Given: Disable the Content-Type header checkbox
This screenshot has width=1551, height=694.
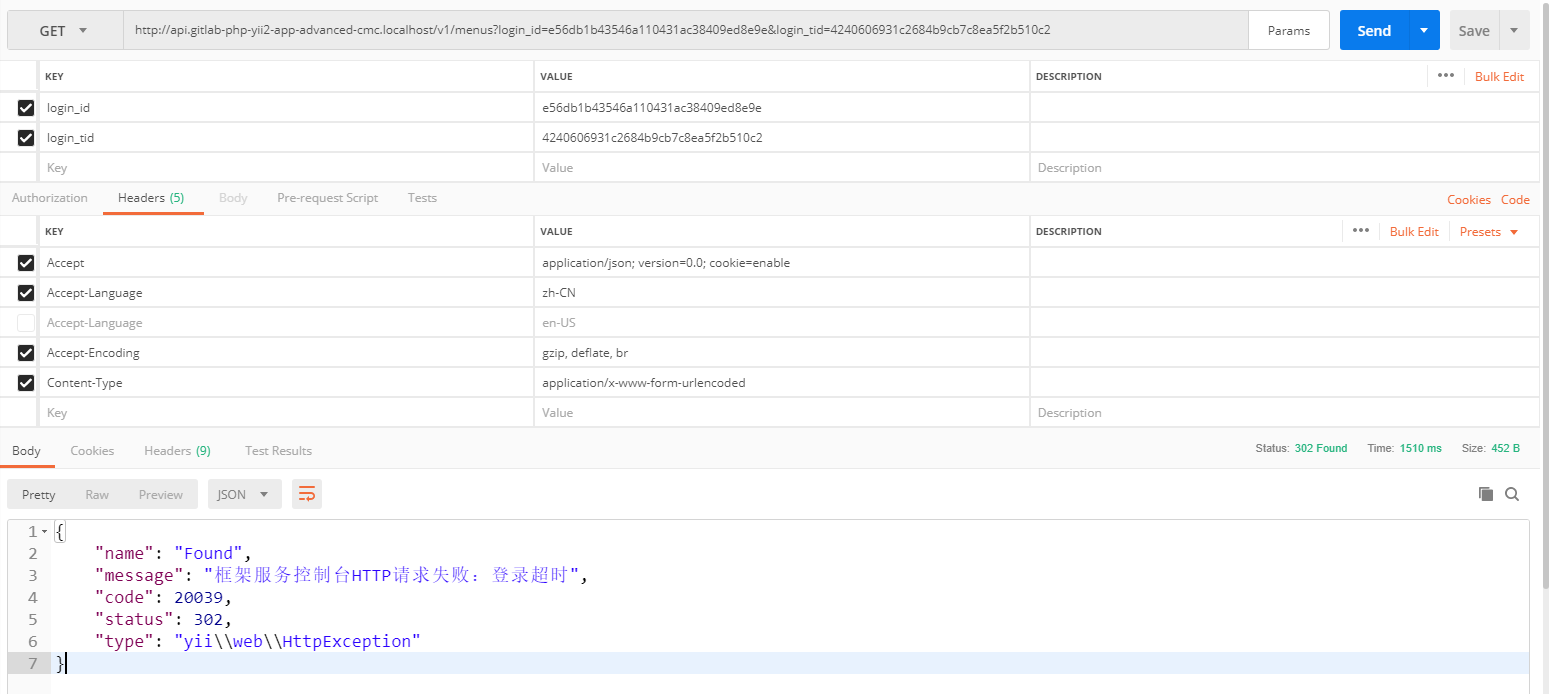Looking at the screenshot, I should (26, 383).
